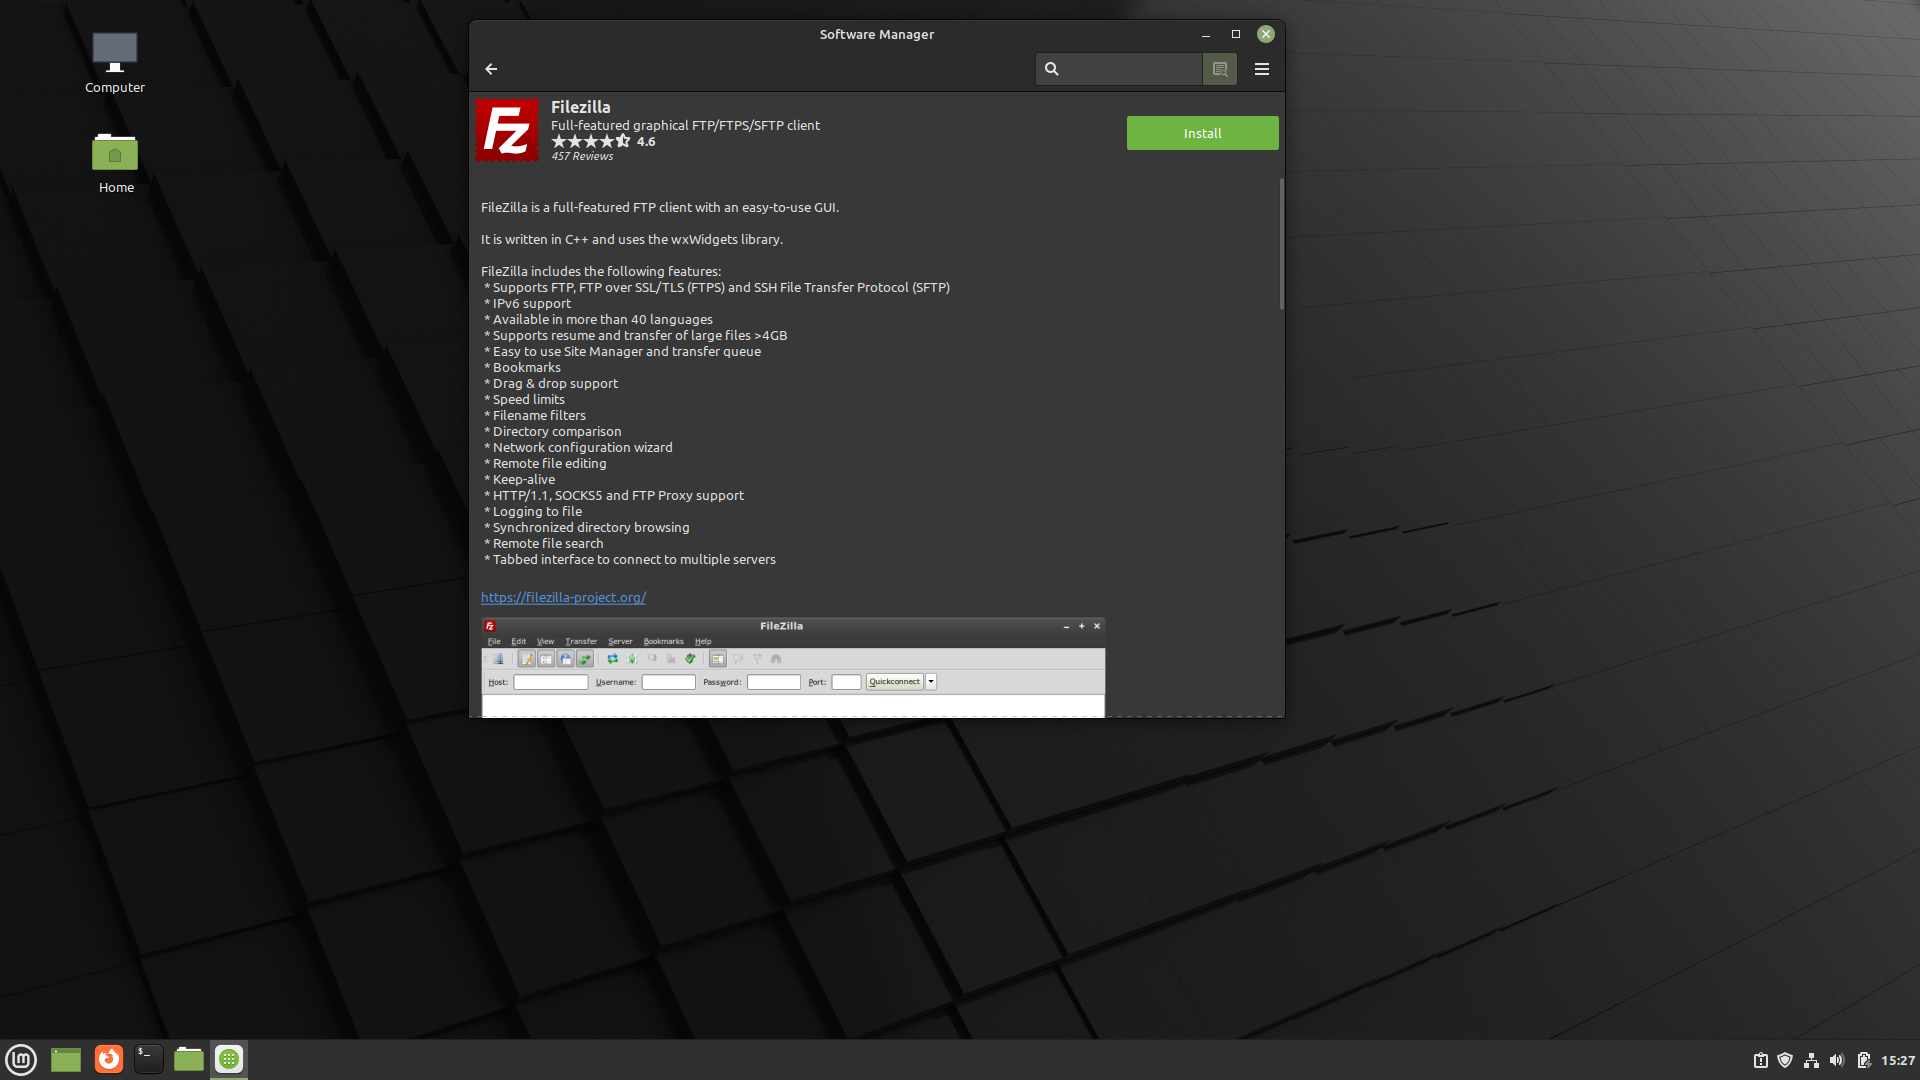Click the '* IPv6 support' line
Screen dimensions: 1920x1080
[528, 303]
